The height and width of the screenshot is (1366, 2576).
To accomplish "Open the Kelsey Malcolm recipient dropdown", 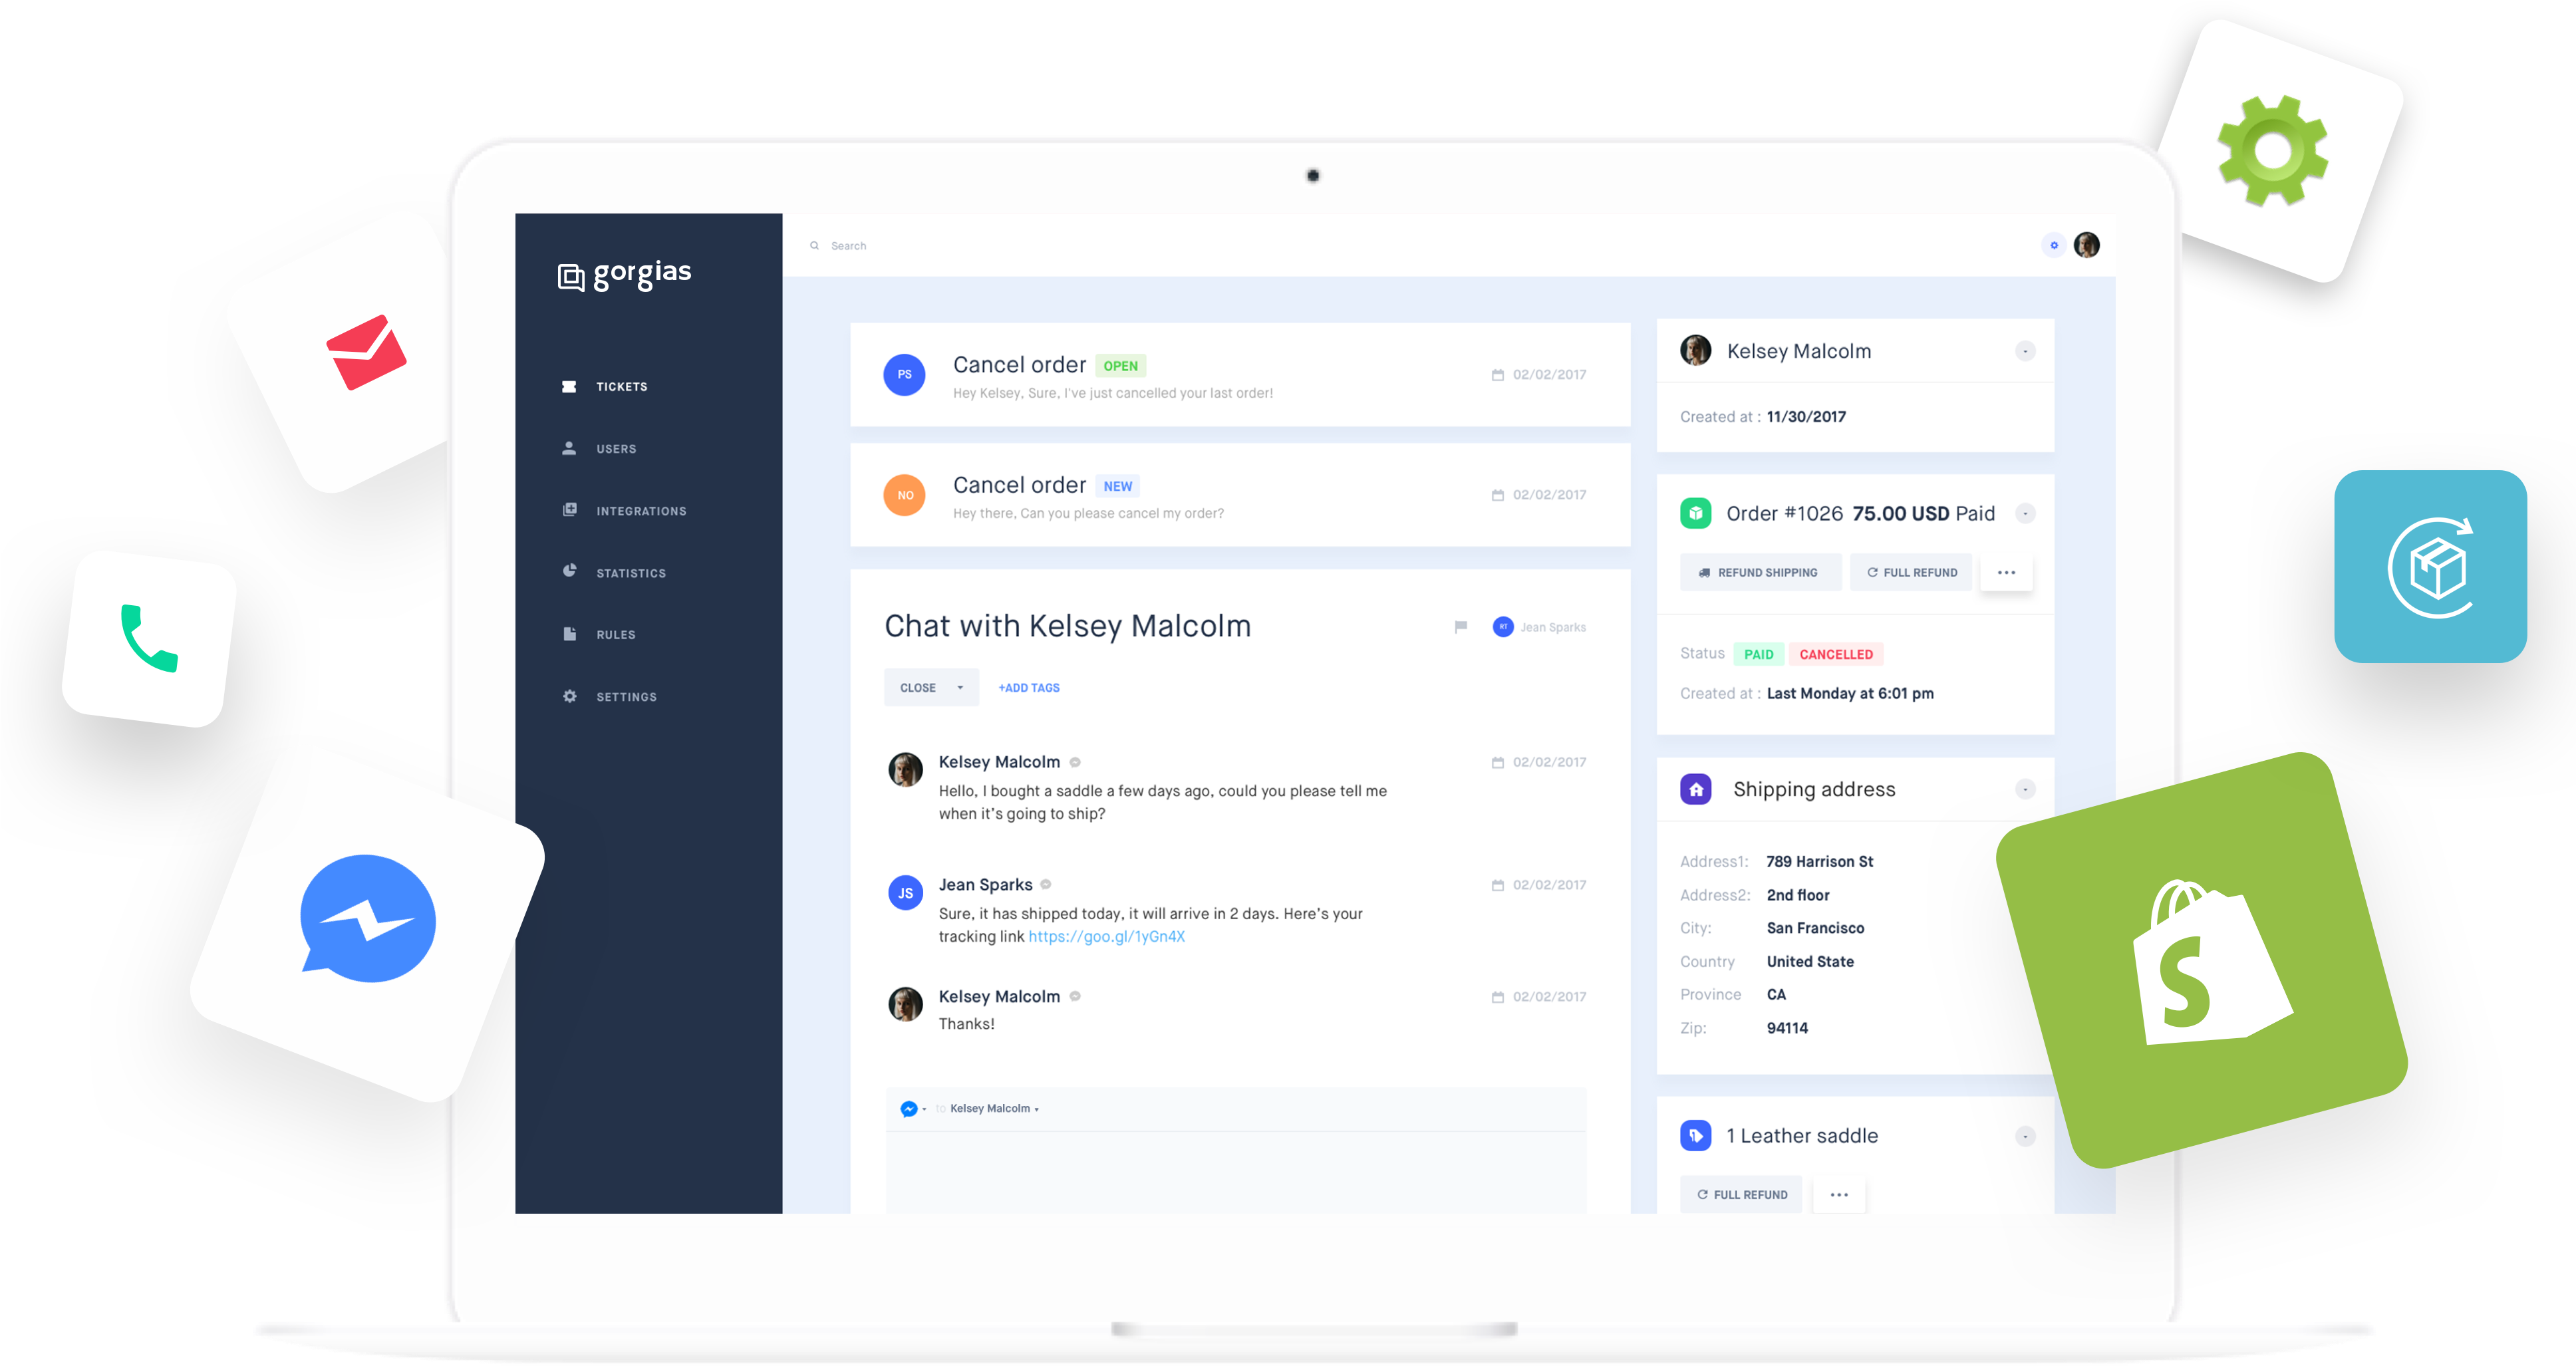I will 994,1109.
